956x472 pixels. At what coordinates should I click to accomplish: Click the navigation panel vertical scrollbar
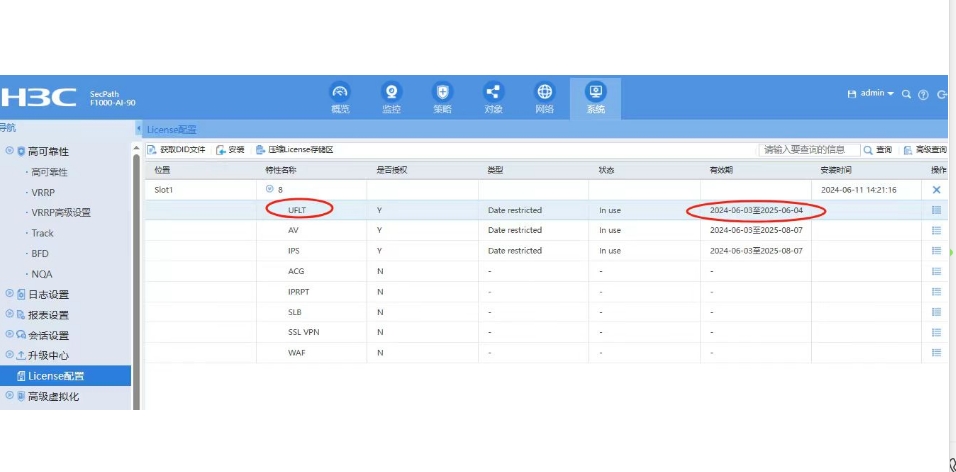click(x=137, y=281)
